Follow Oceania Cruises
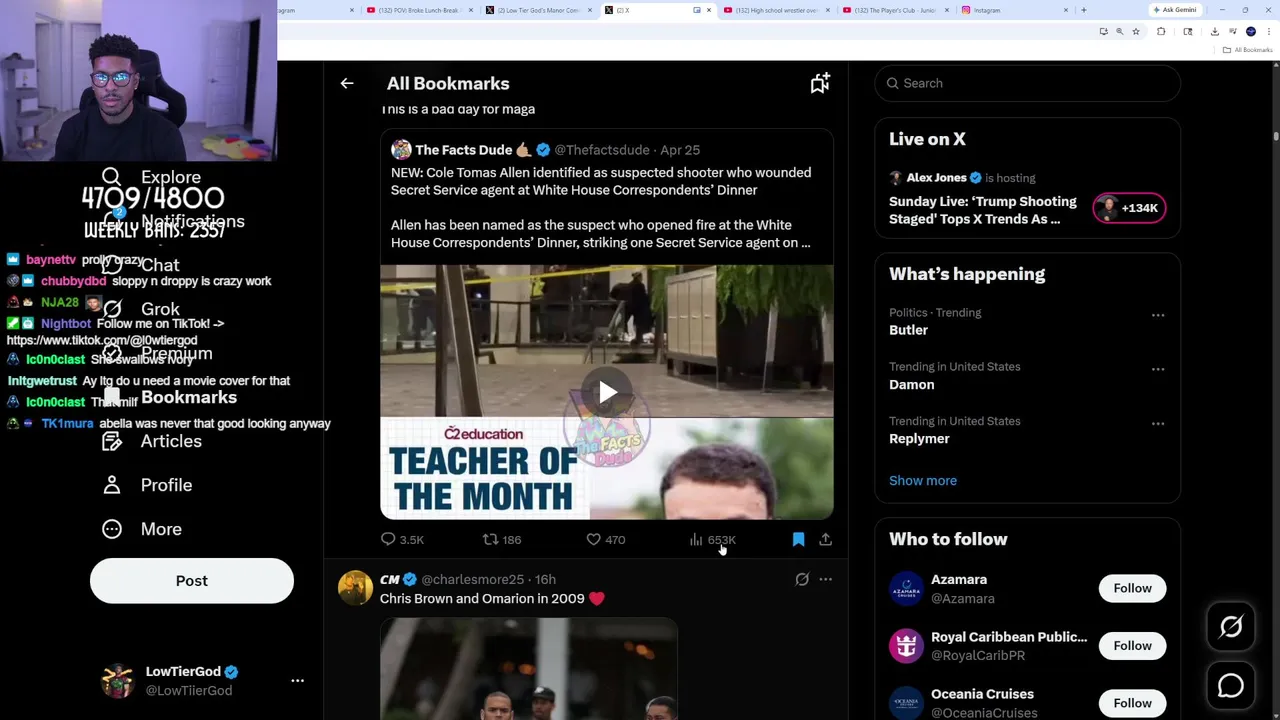Screen dimensions: 1280x720 point(1133,703)
